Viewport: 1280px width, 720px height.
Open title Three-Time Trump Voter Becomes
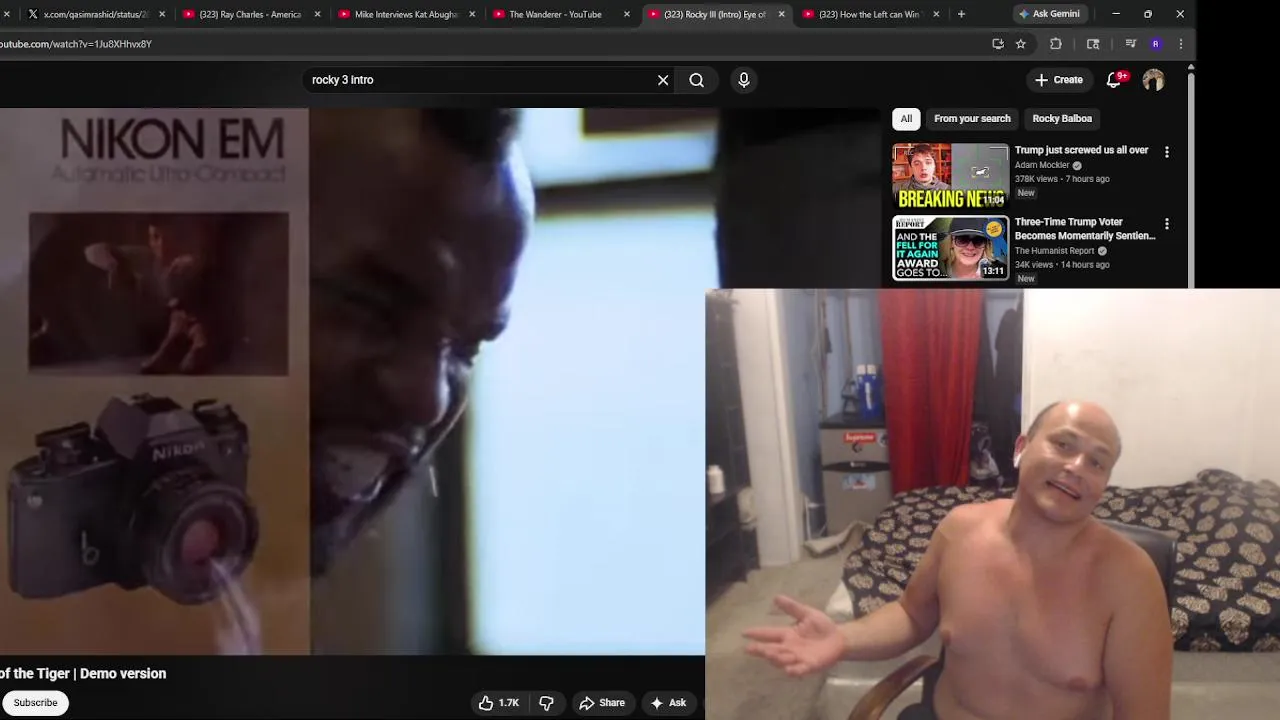tap(1084, 229)
